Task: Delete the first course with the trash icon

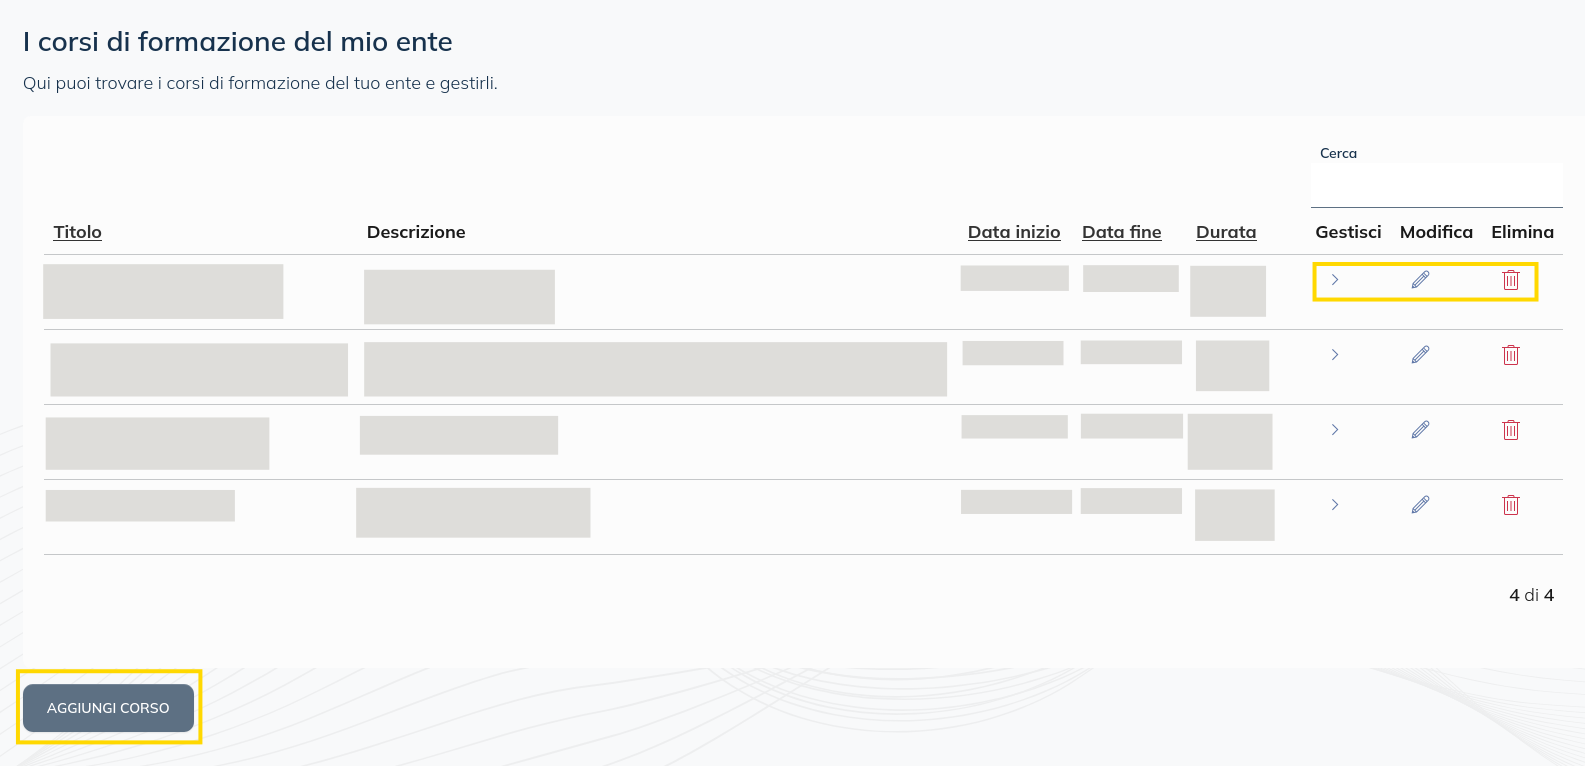Action: (x=1511, y=281)
